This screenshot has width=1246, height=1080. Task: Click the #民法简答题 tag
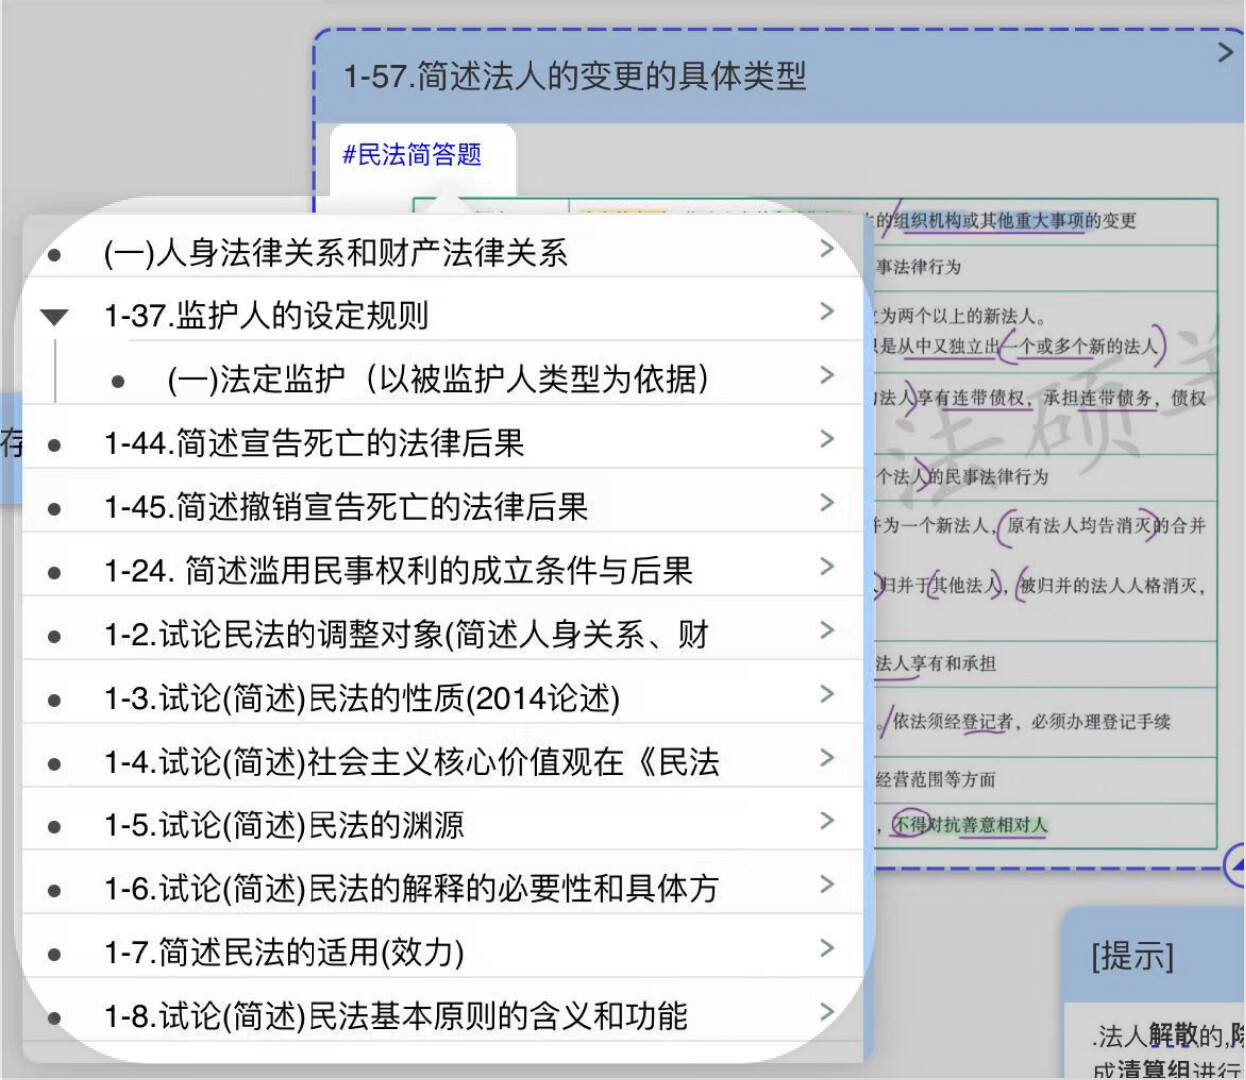click(x=412, y=155)
